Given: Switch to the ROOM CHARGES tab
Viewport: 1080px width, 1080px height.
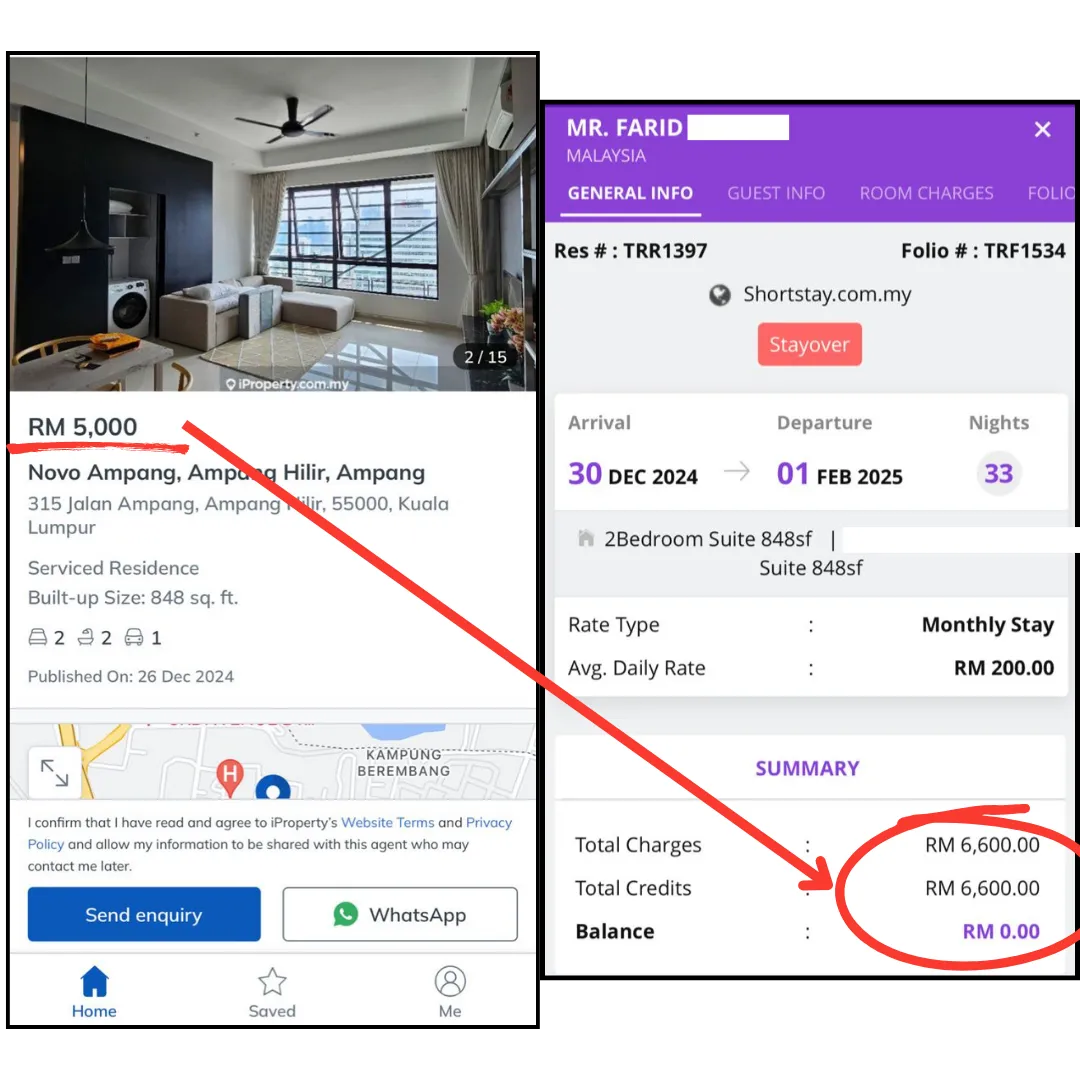Looking at the screenshot, I should [x=926, y=194].
